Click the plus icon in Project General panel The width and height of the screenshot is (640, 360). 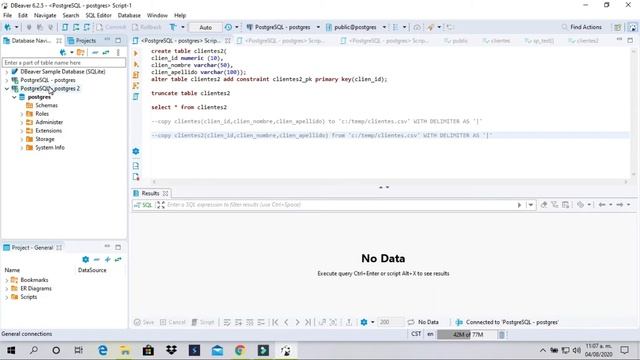point(107,259)
